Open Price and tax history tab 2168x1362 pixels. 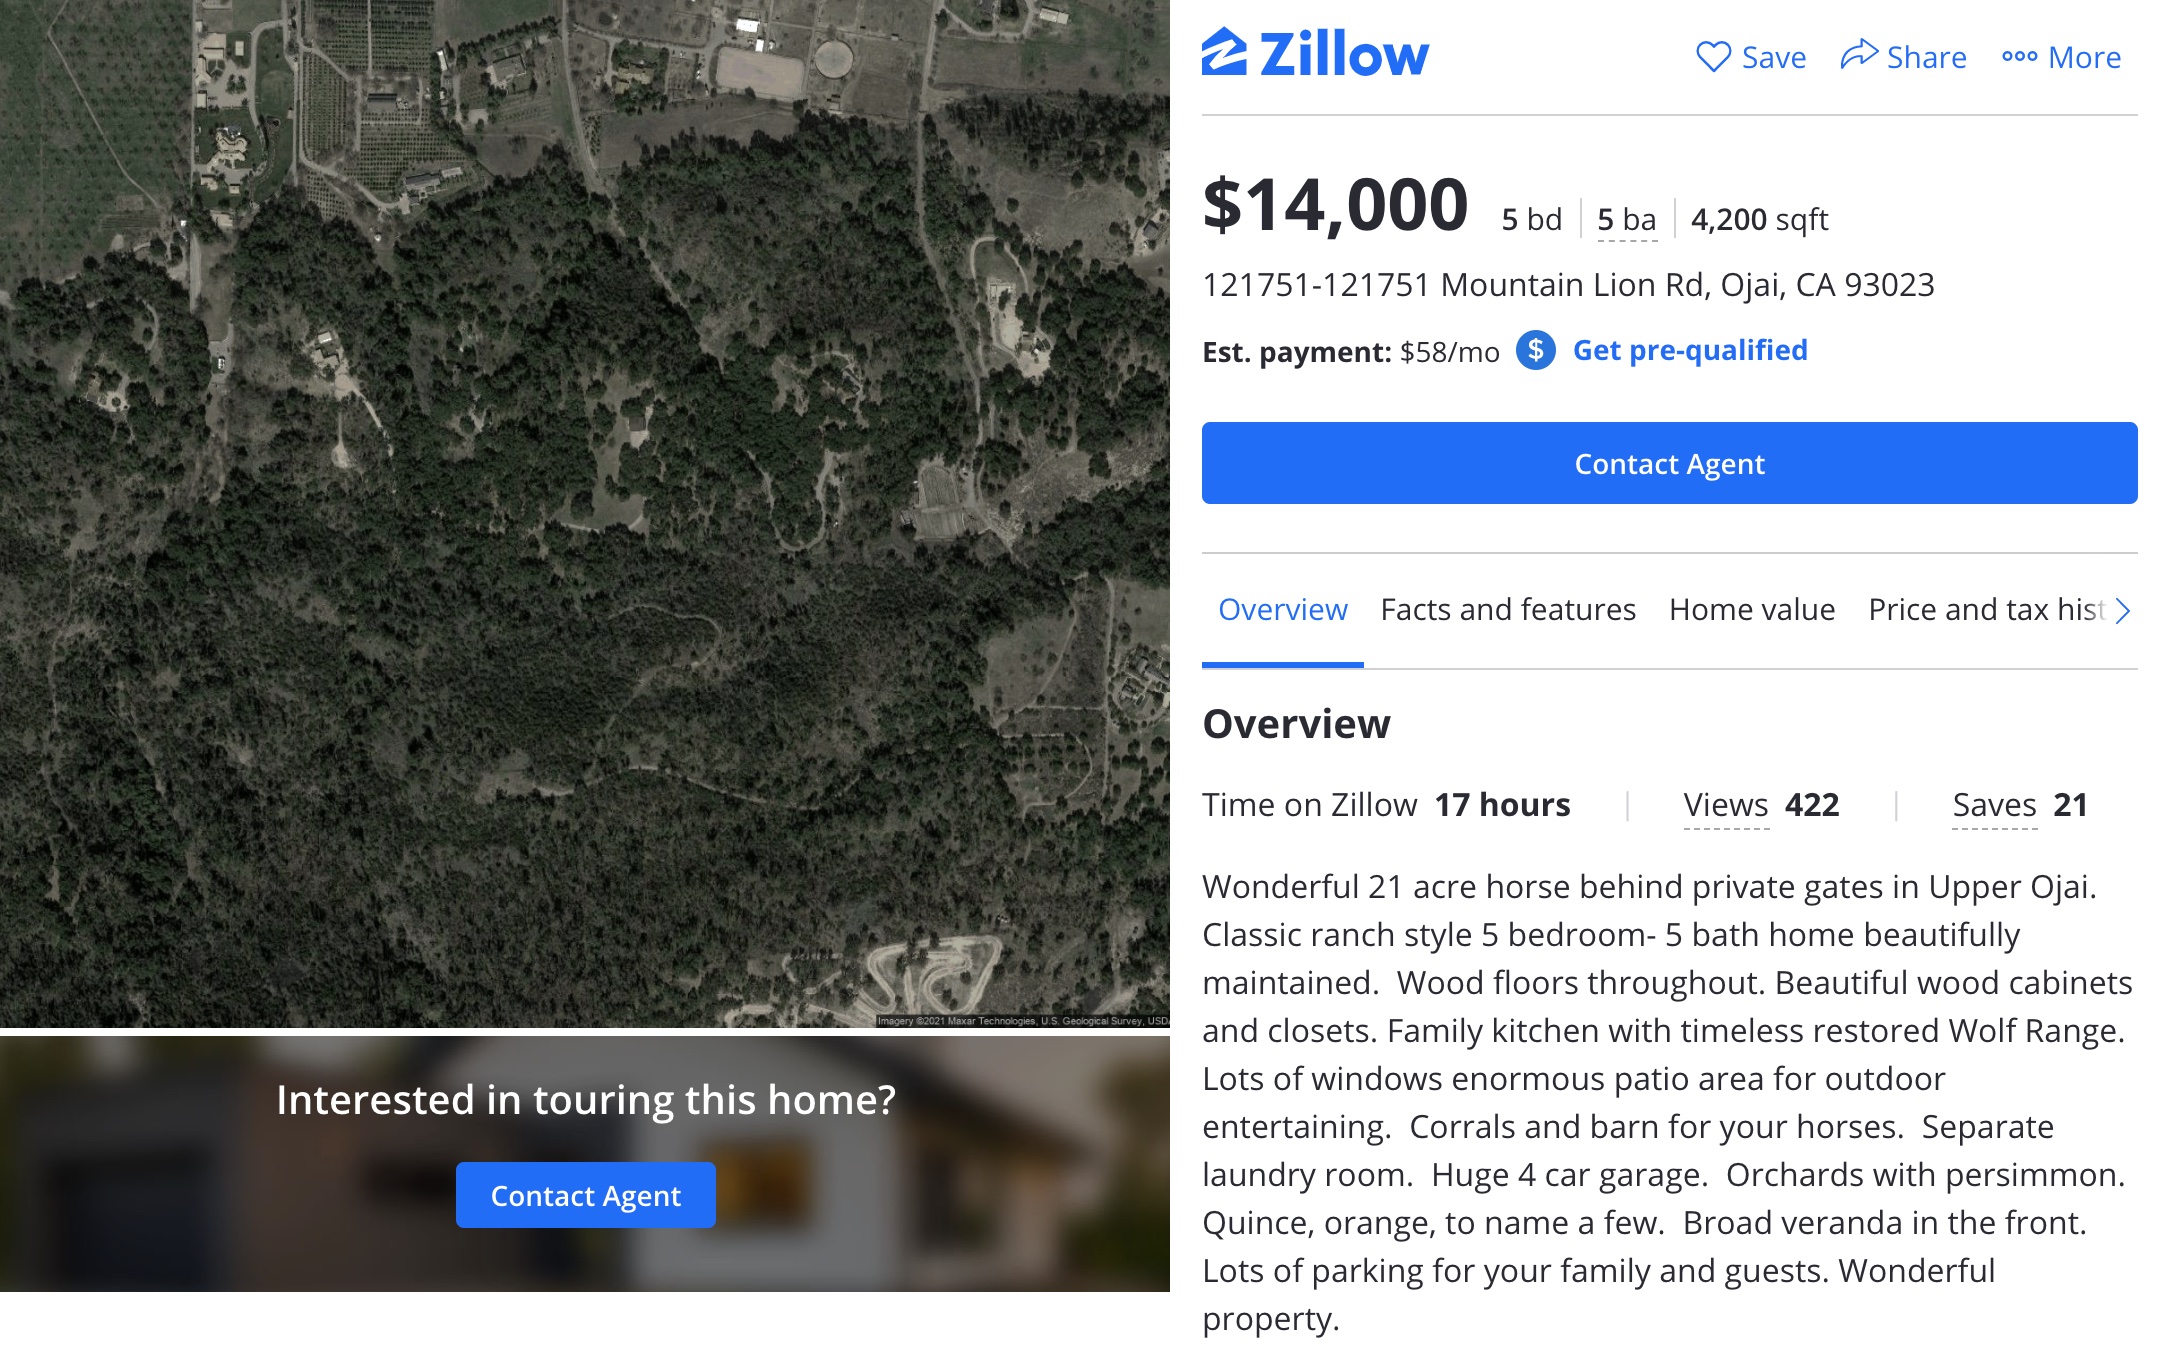1985,610
